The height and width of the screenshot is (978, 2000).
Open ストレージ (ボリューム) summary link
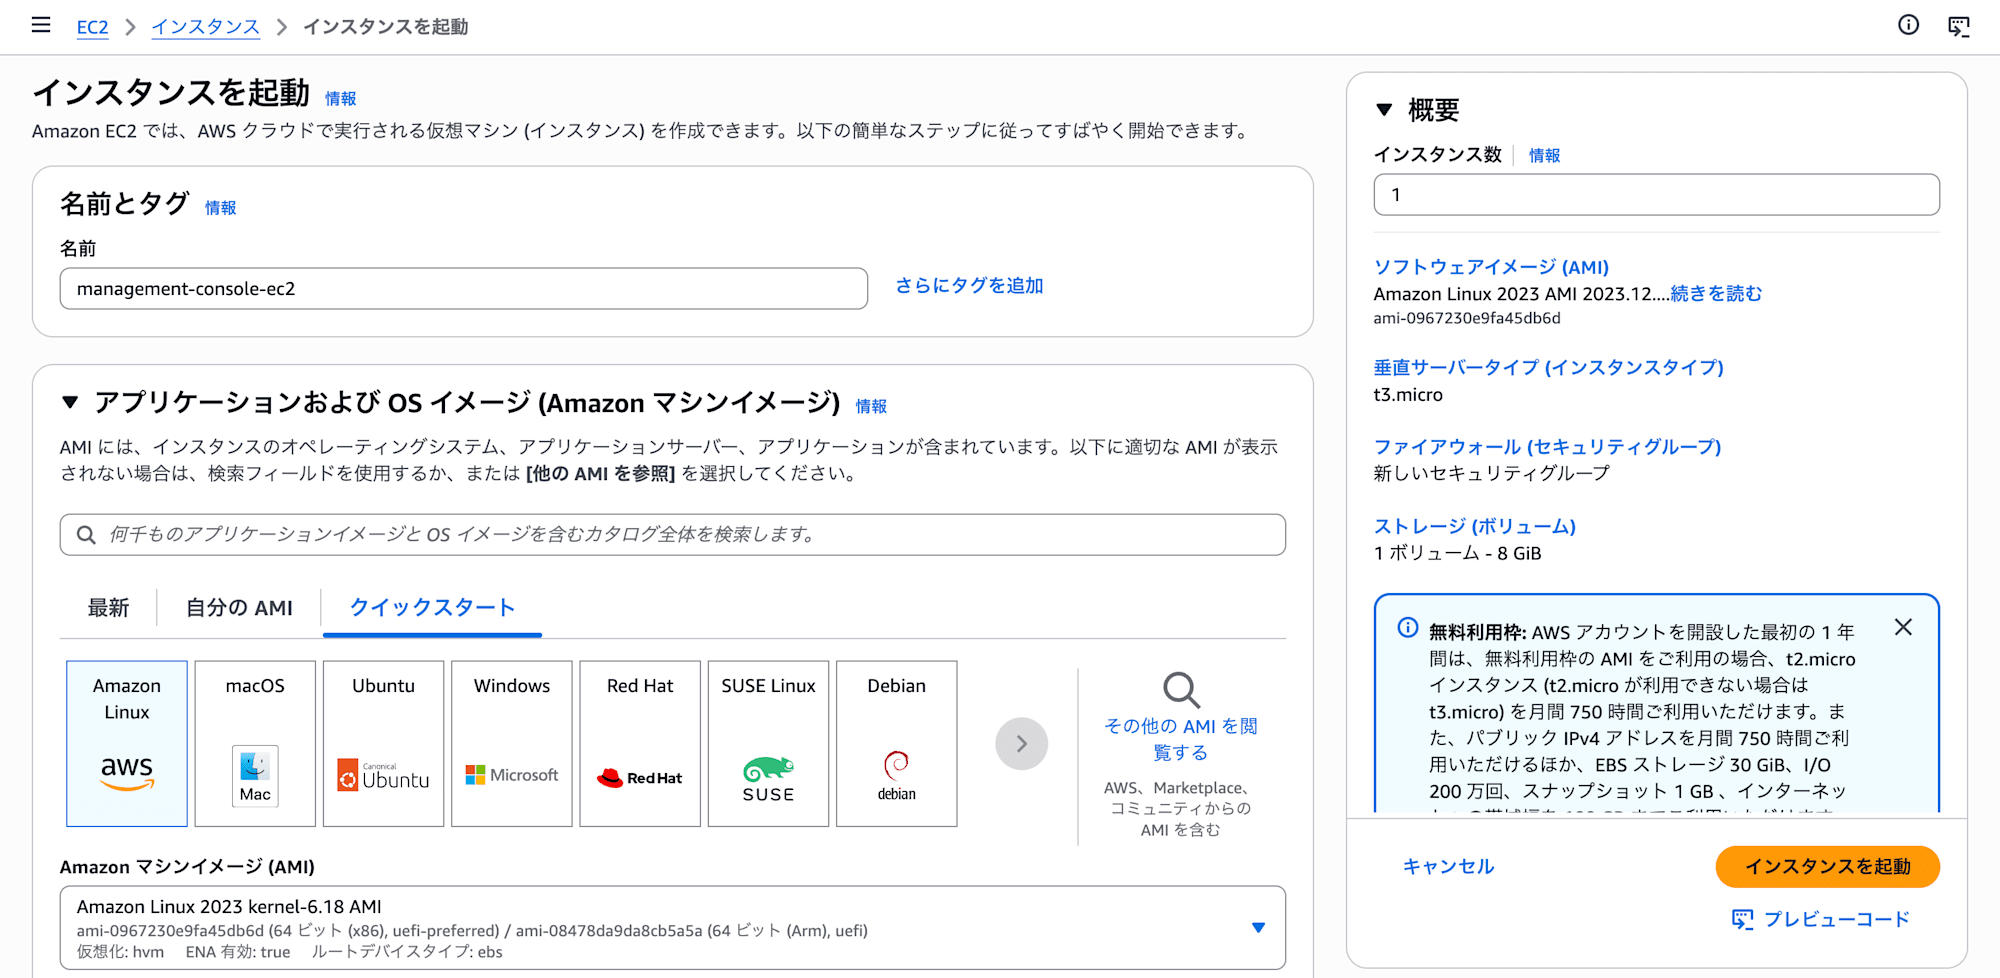[1474, 526]
